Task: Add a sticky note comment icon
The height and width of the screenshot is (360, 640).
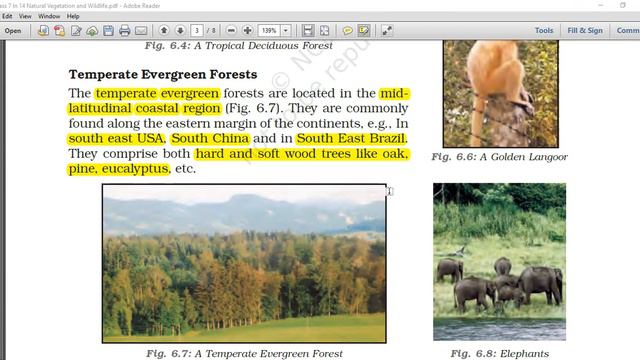Action: pyautogui.click(x=347, y=31)
